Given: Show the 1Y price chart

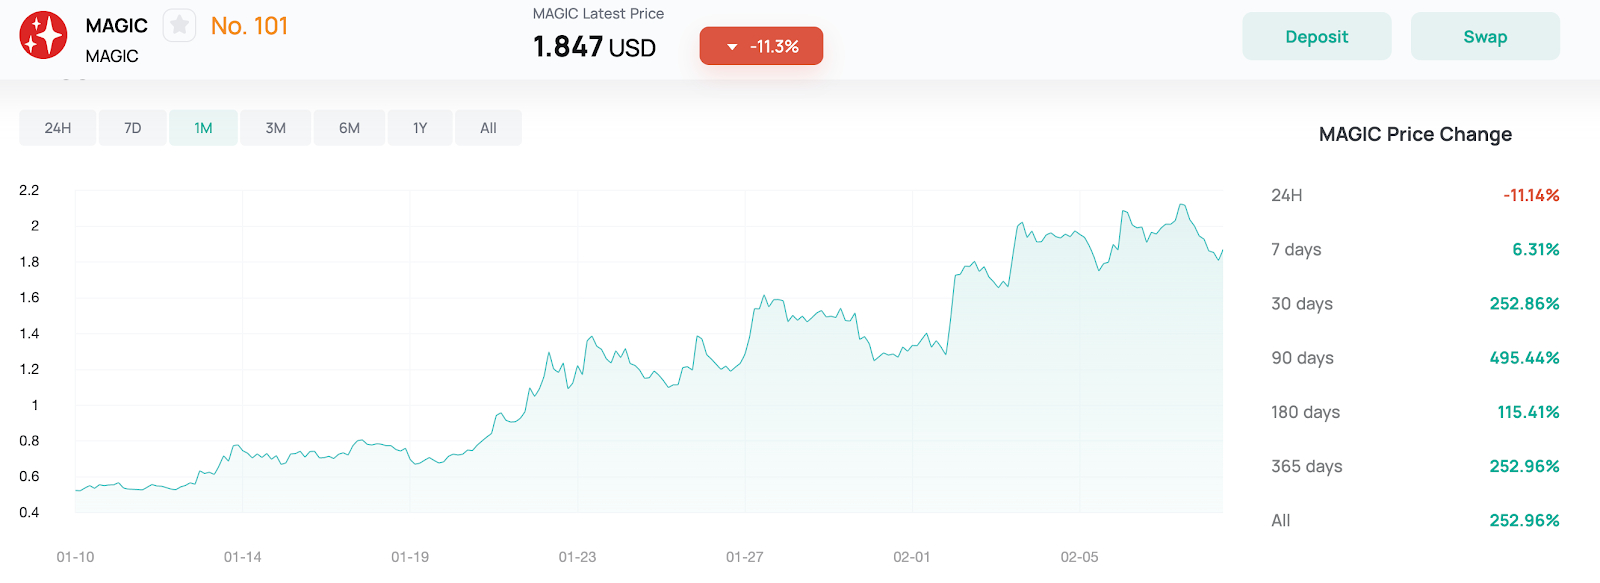Looking at the screenshot, I should coord(420,128).
